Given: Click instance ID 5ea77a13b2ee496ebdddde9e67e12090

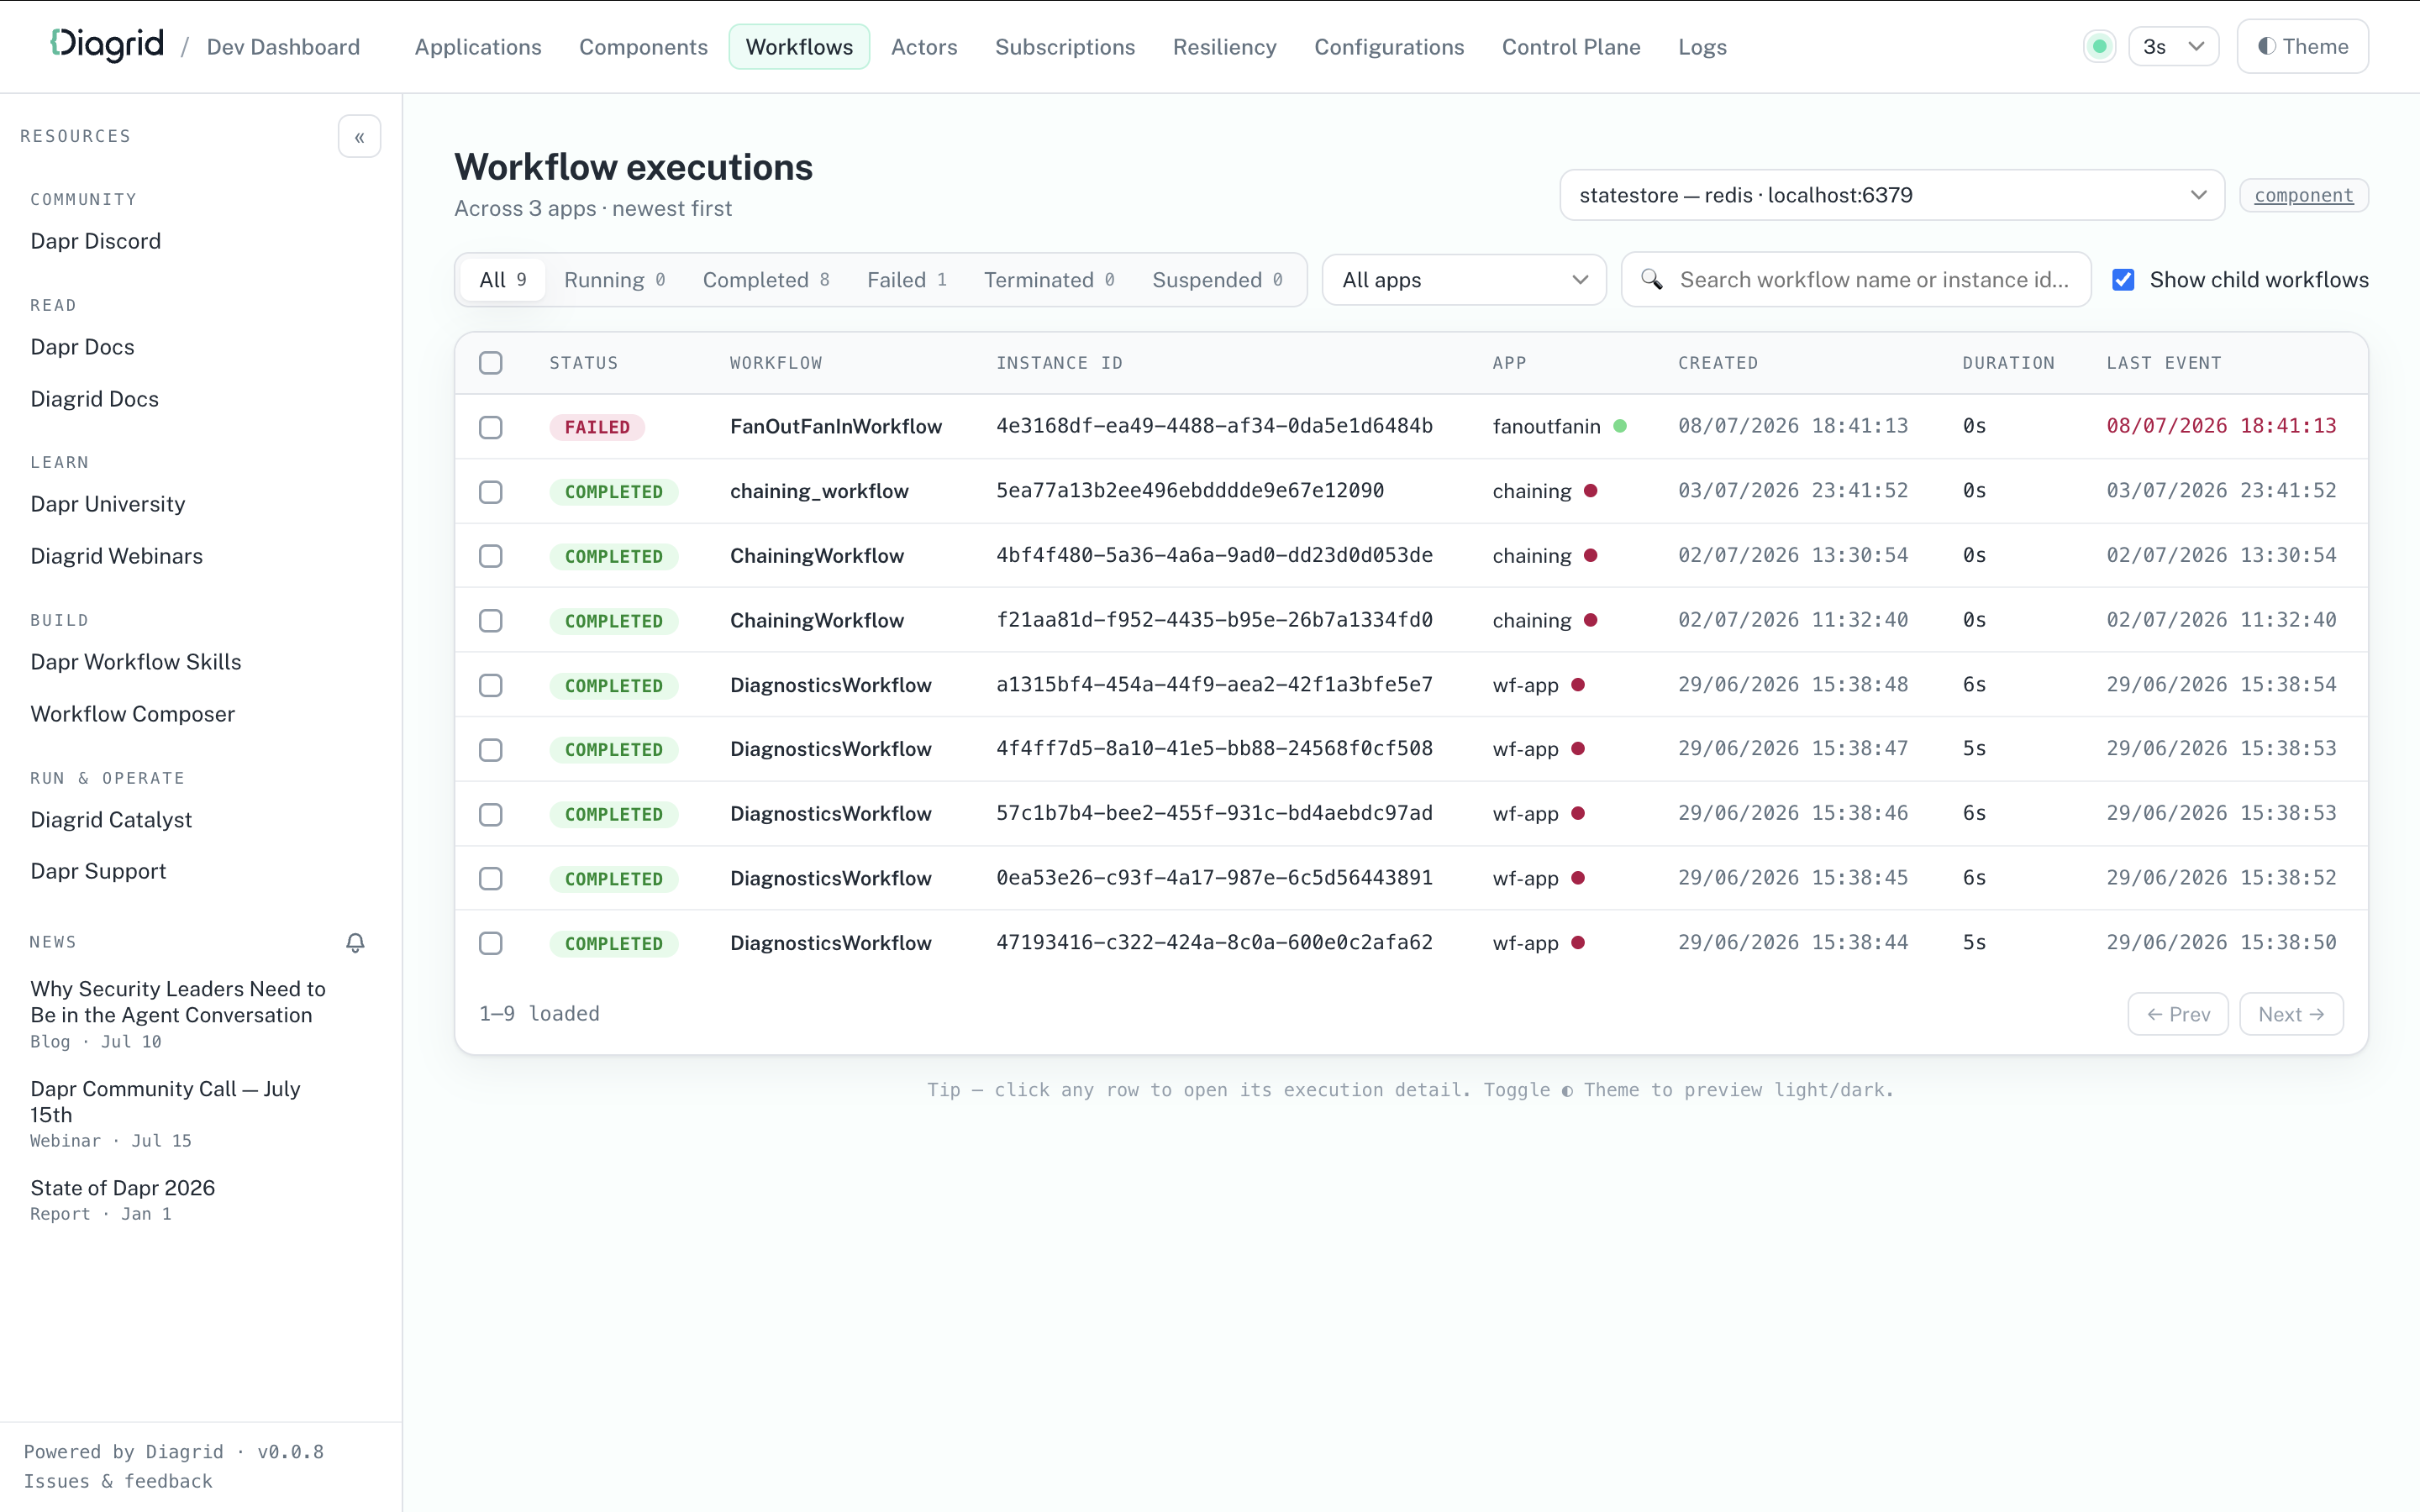Looking at the screenshot, I should pos(1190,491).
